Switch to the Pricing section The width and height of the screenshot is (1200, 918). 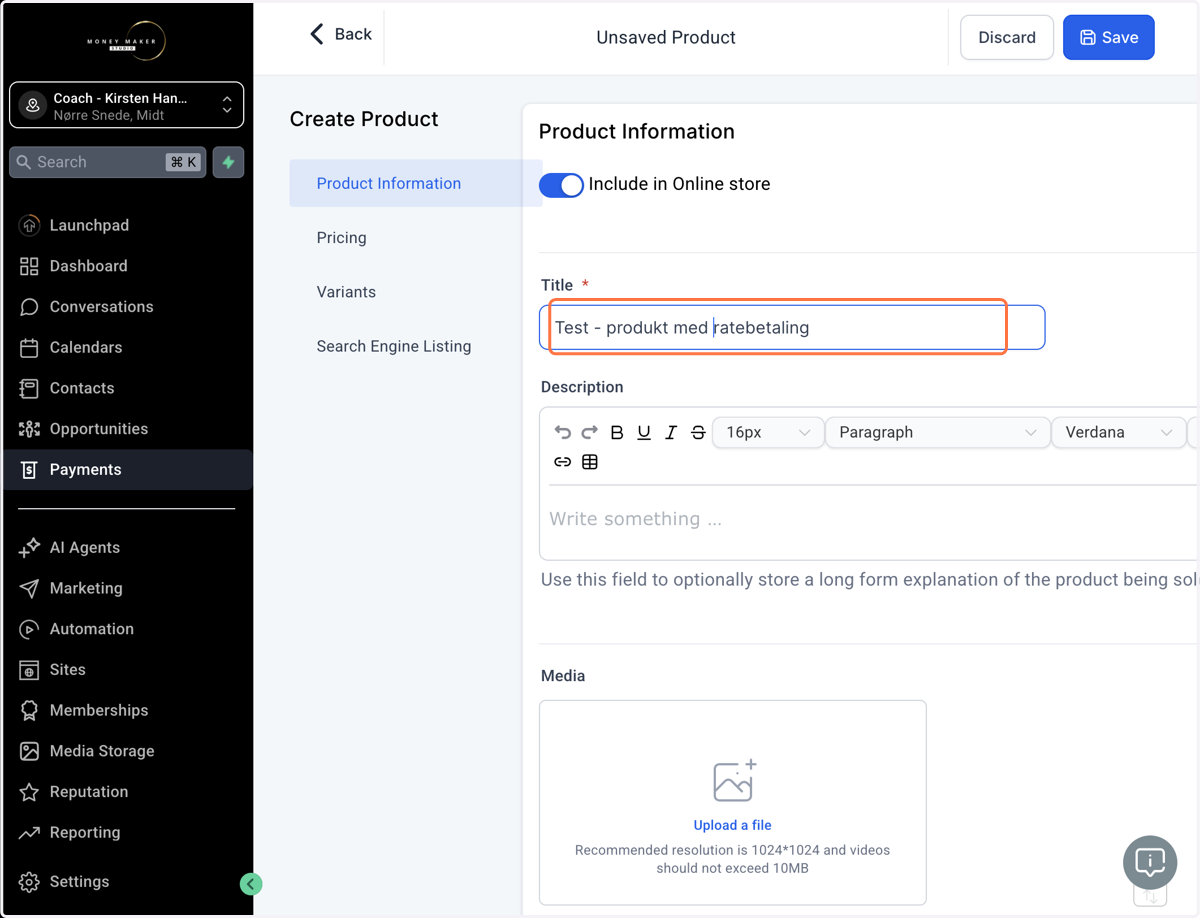[x=342, y=237]
